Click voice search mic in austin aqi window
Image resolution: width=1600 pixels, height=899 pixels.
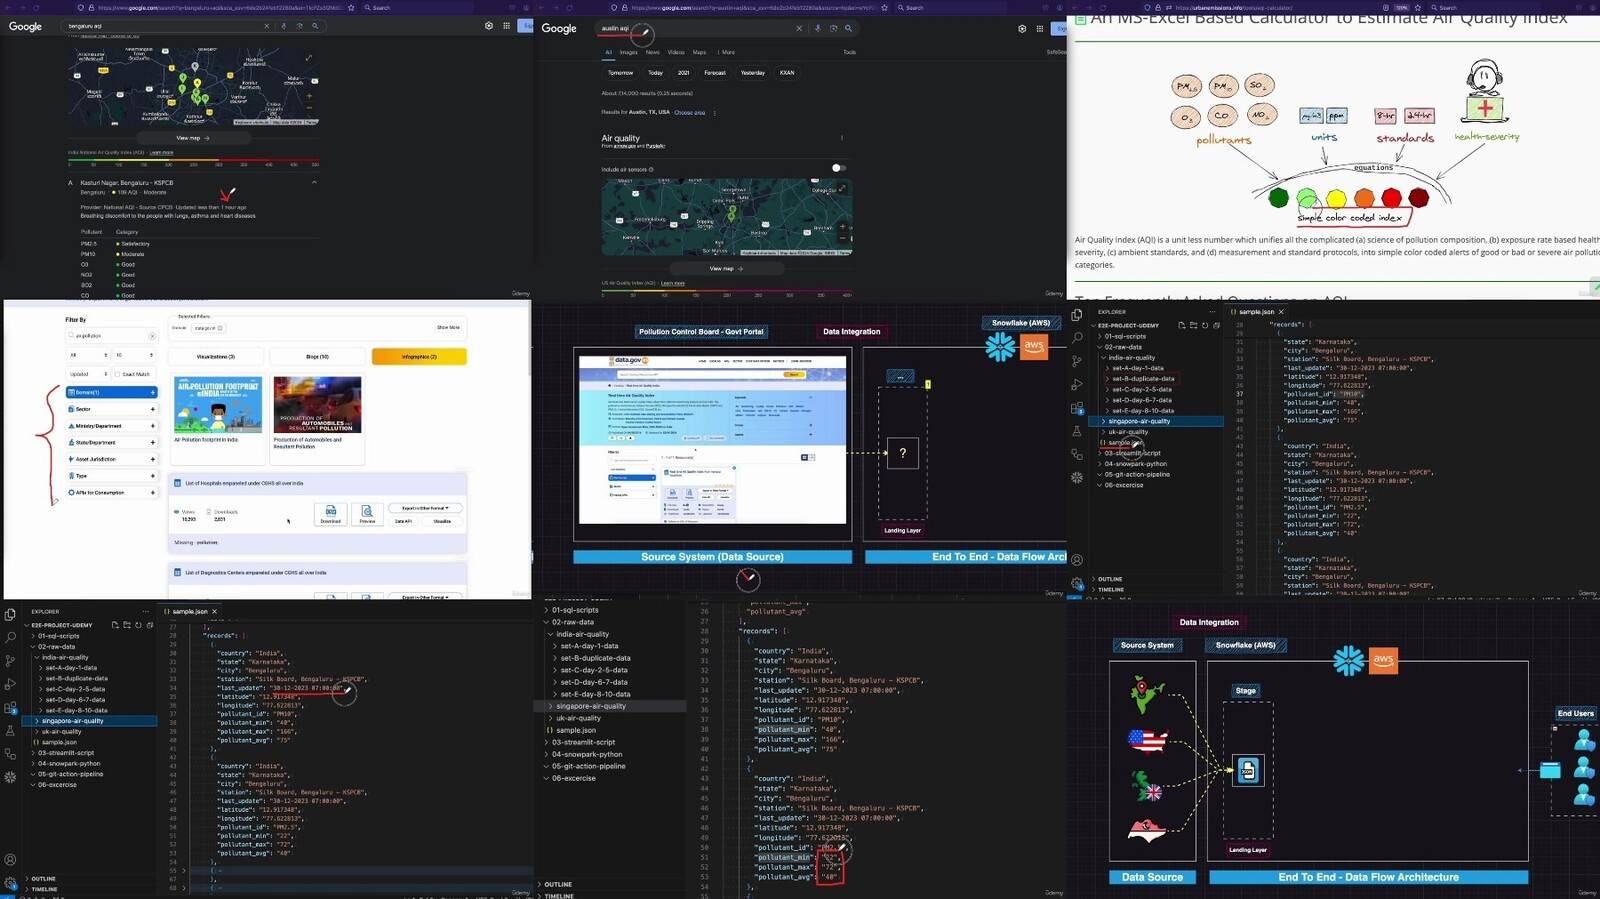pyautogui.click(x=817, y=28)
